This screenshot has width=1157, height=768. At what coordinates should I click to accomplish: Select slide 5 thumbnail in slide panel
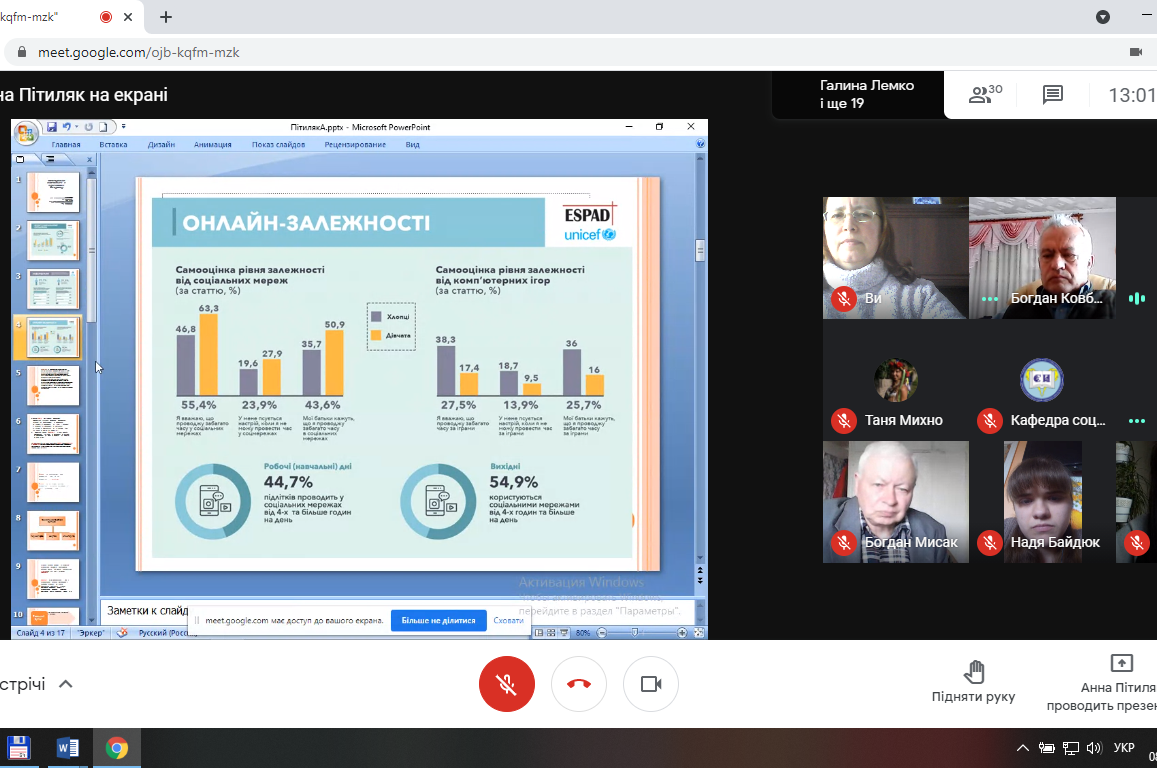coord(53,386)
